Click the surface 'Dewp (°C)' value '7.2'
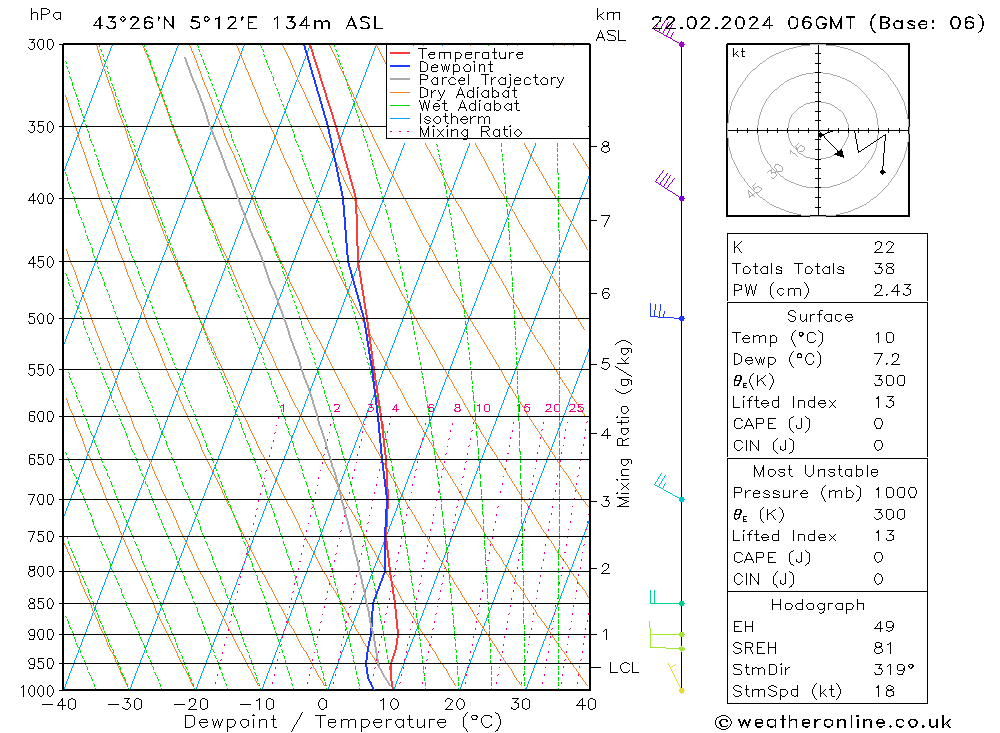The height and width of the screenshot is (733, 1000). [887, 359]
